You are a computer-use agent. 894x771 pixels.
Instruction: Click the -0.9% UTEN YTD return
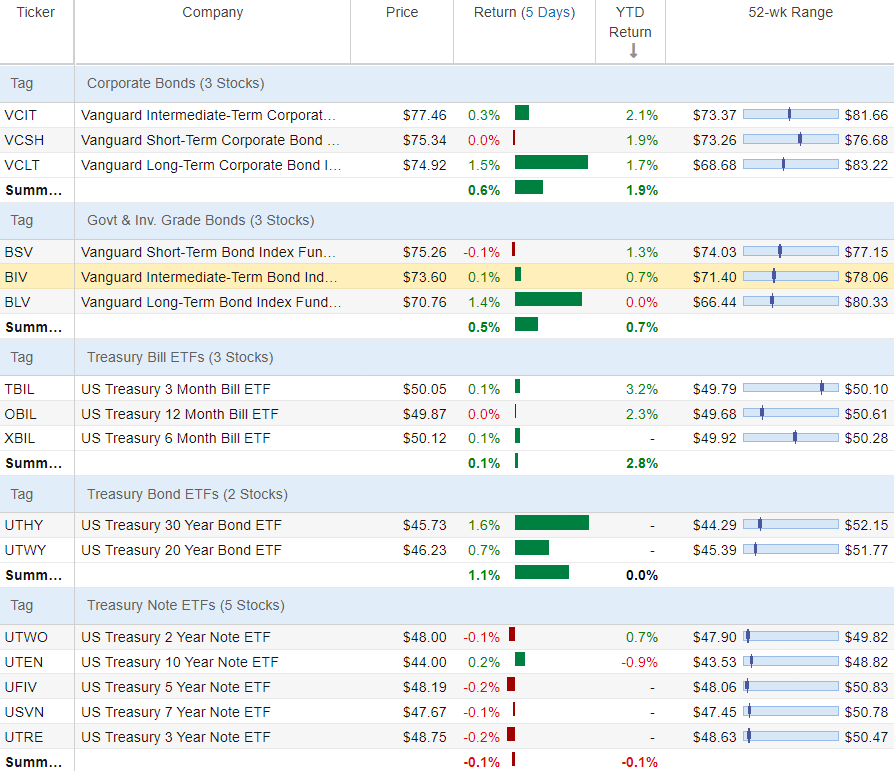coord(640,662)
